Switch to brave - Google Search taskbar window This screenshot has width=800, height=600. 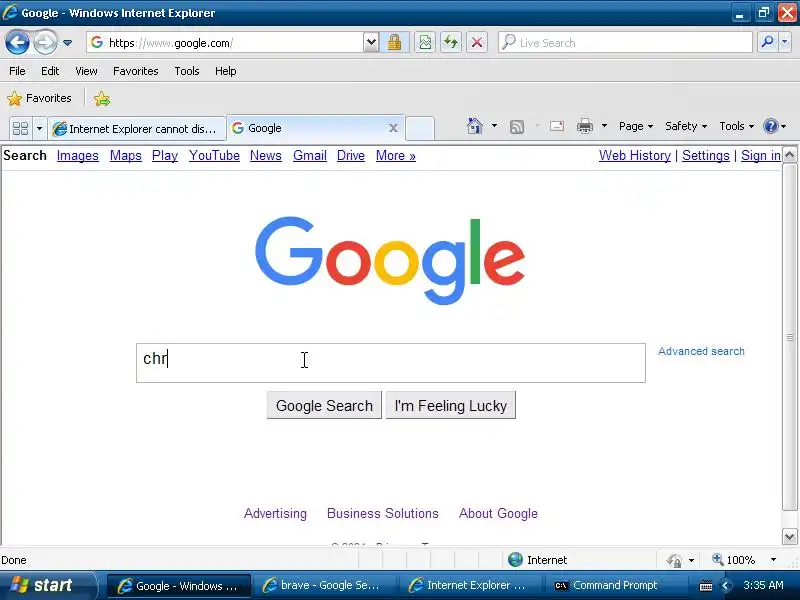[323, 586]
